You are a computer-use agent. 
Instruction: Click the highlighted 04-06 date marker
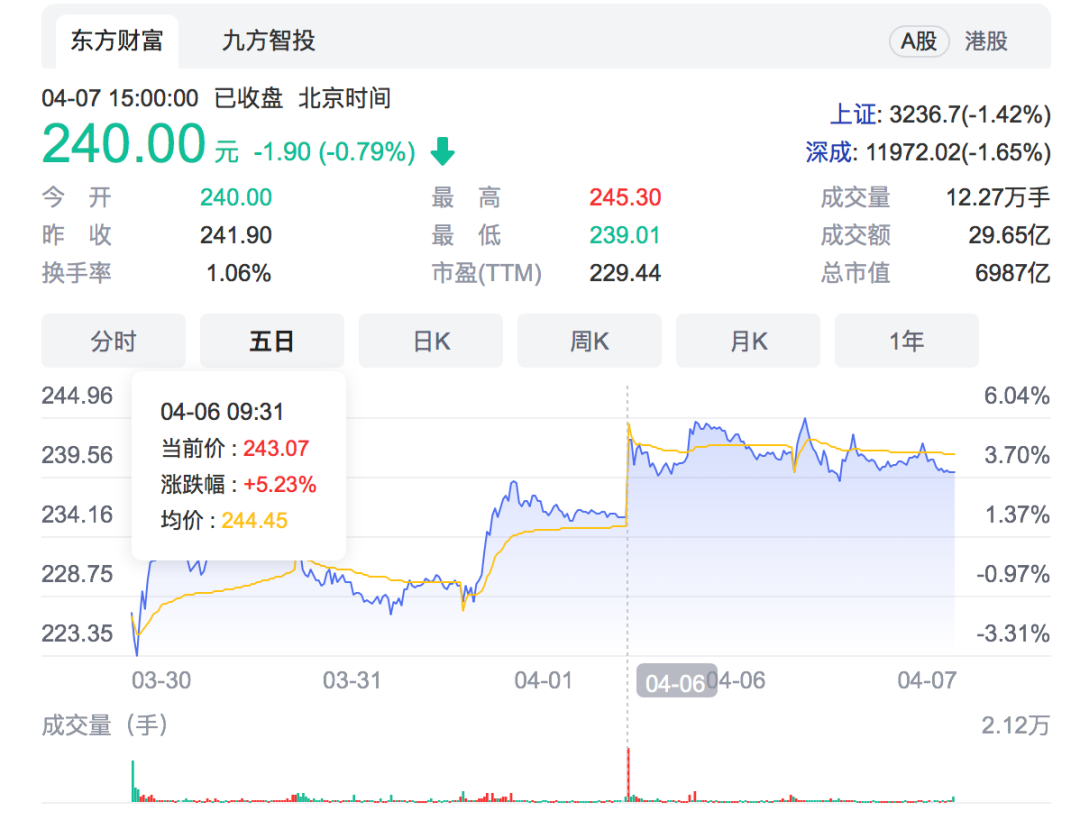(x=674, y=680)
